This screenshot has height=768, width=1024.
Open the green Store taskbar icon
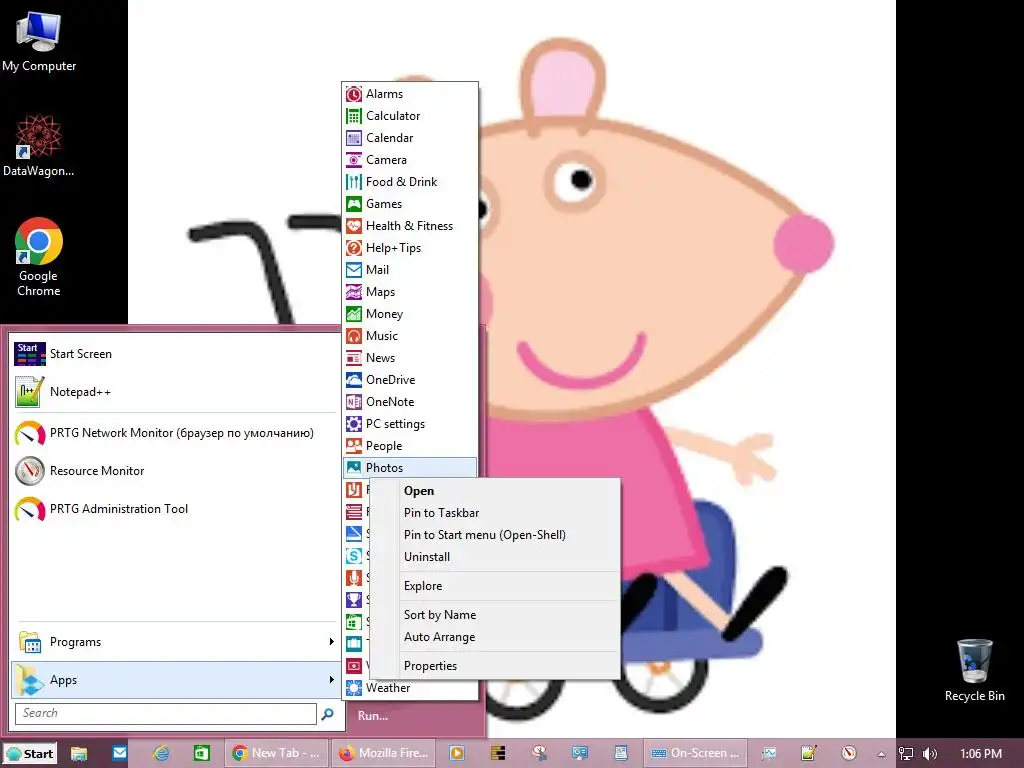202,754
